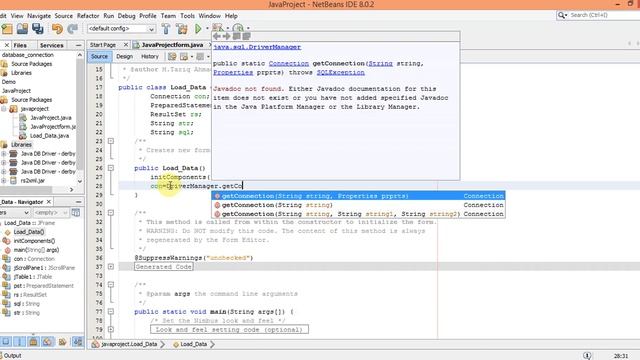
Task: Click the New Project toolbar icon
Action: [x=7, y=29]
